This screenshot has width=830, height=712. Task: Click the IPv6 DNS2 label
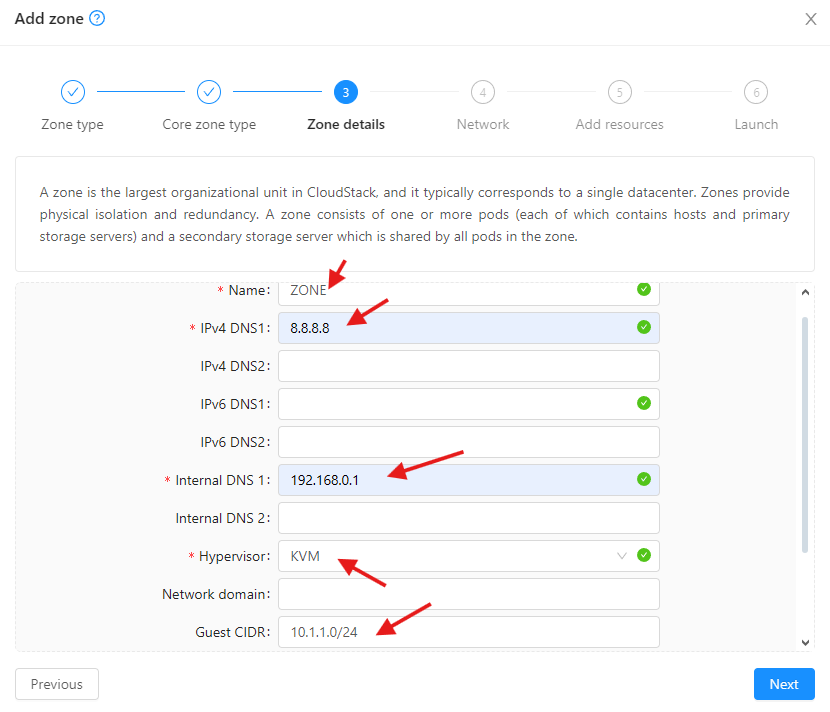pos(235,442)
